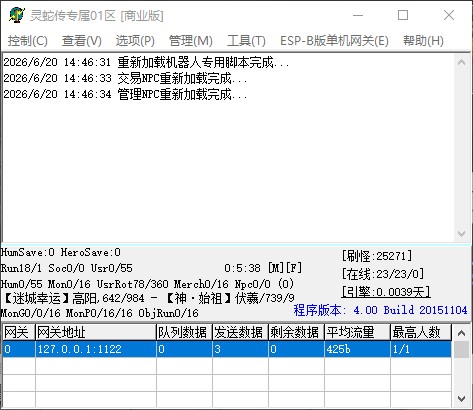The height and width of the screenshot is (410, 473).
Task: Close the 灵蛇传专属01区 window
Action: (x=449, y=15)
